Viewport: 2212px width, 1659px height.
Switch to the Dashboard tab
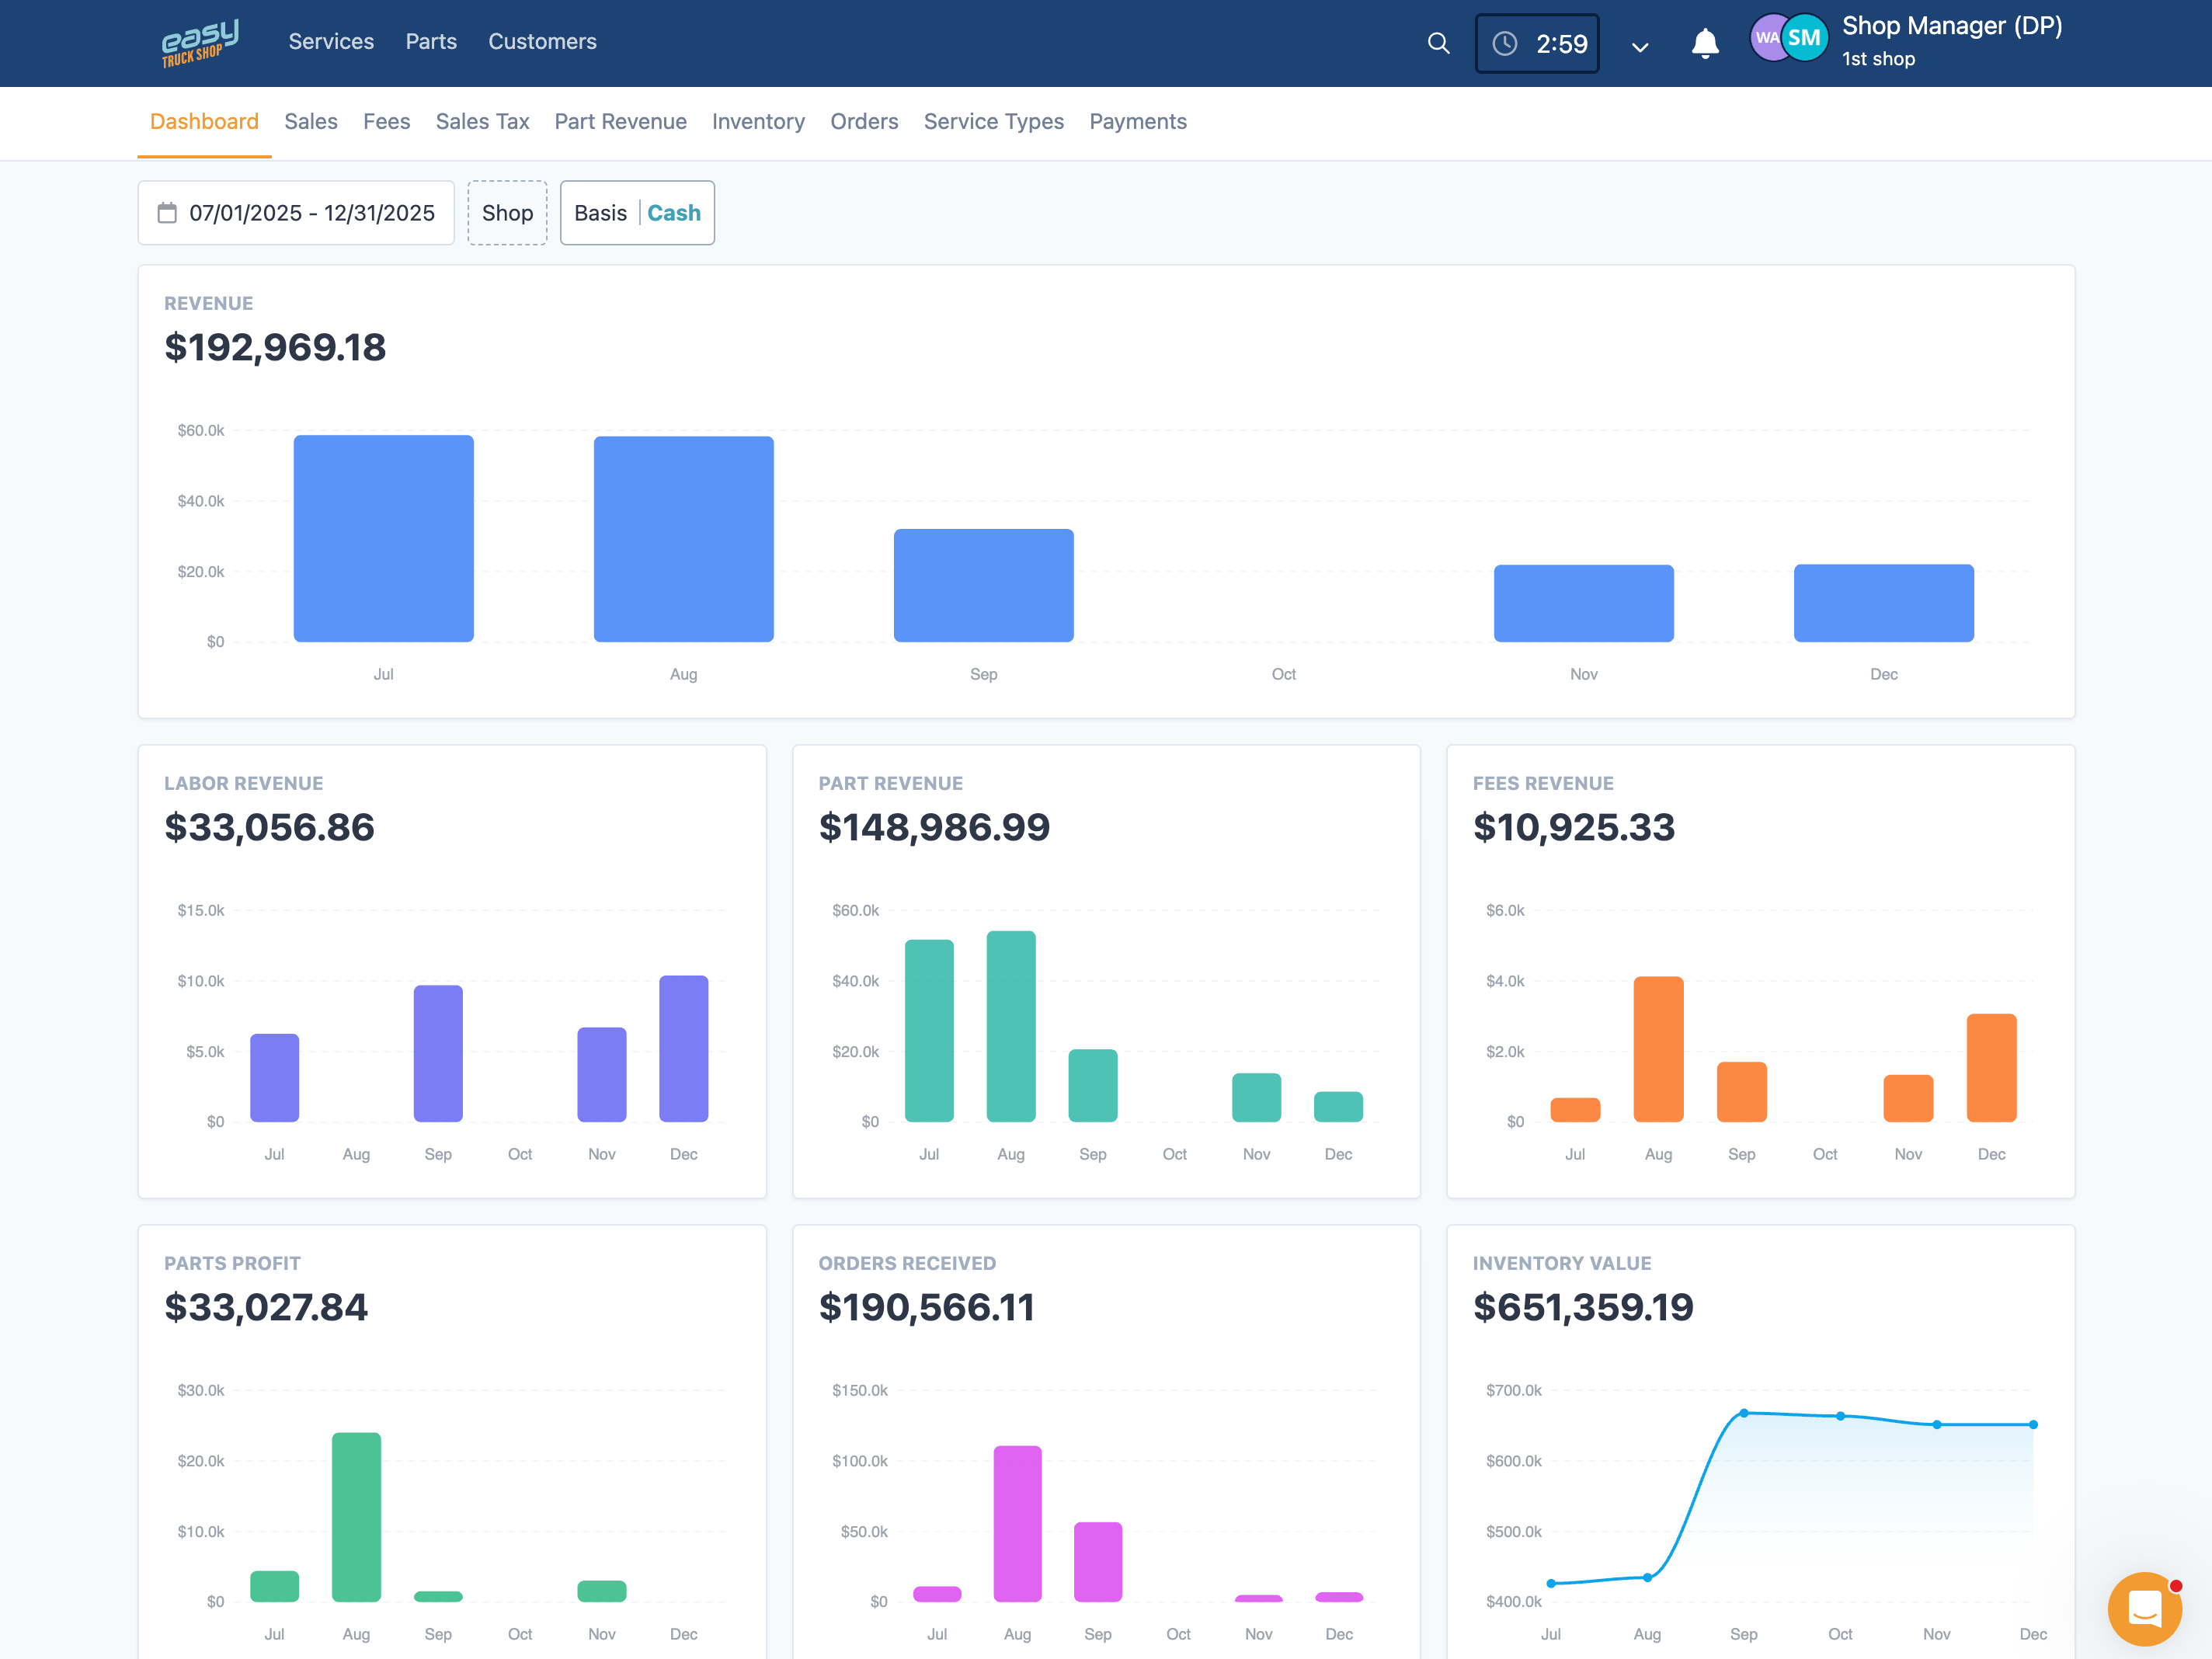click(x=204, y=121)
